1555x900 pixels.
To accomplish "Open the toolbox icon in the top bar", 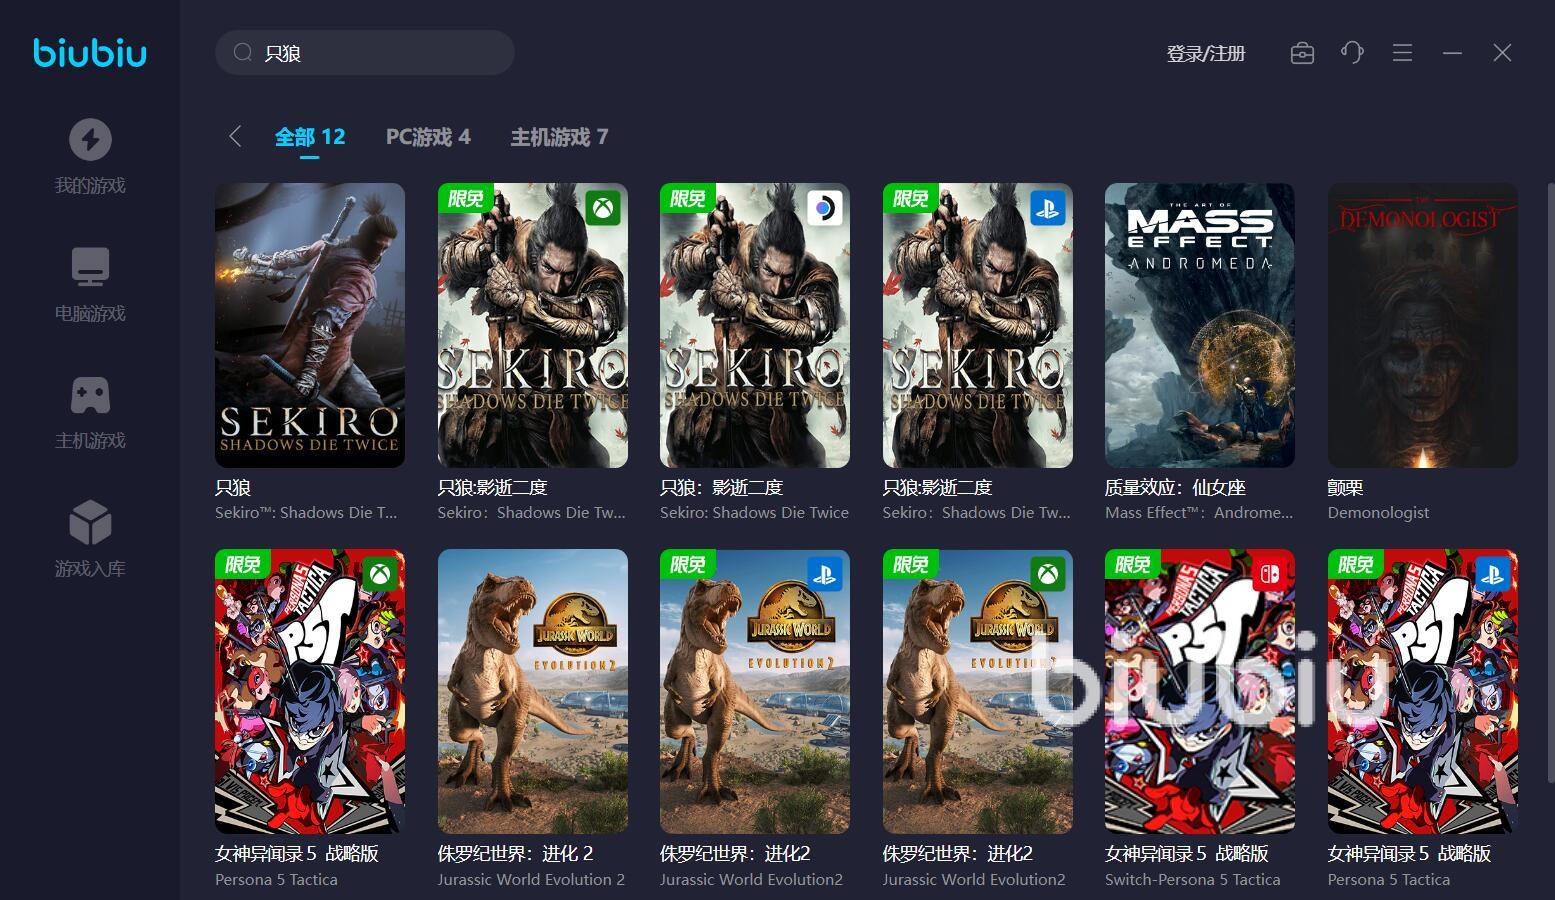I will coord(1302,53).
